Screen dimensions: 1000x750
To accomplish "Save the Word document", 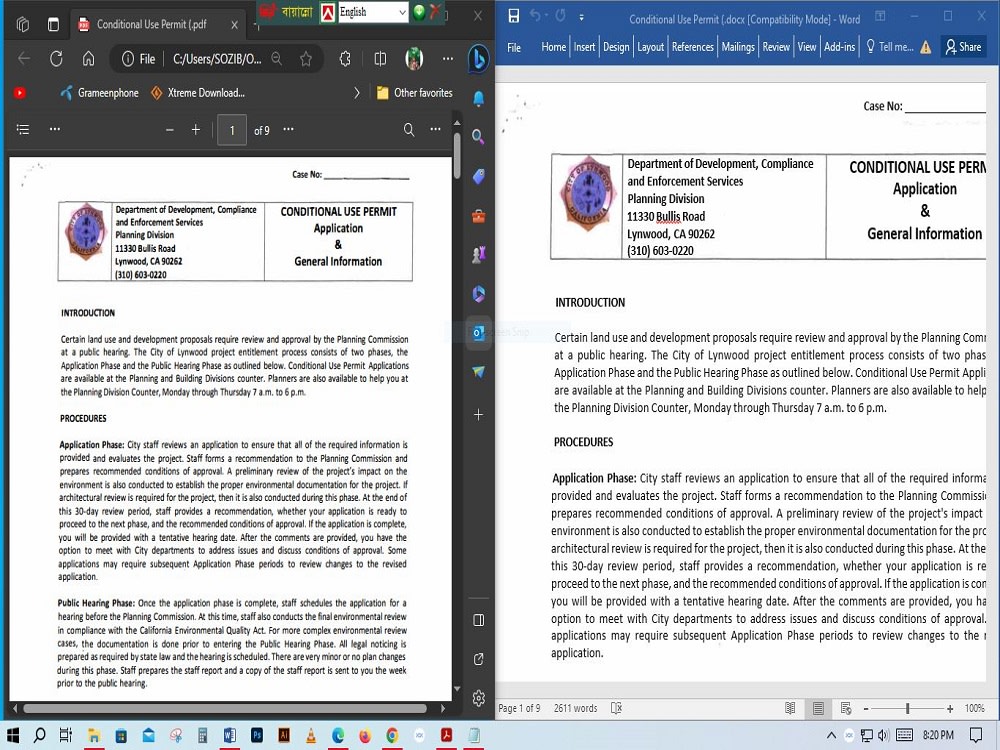I will coord(514,17).
